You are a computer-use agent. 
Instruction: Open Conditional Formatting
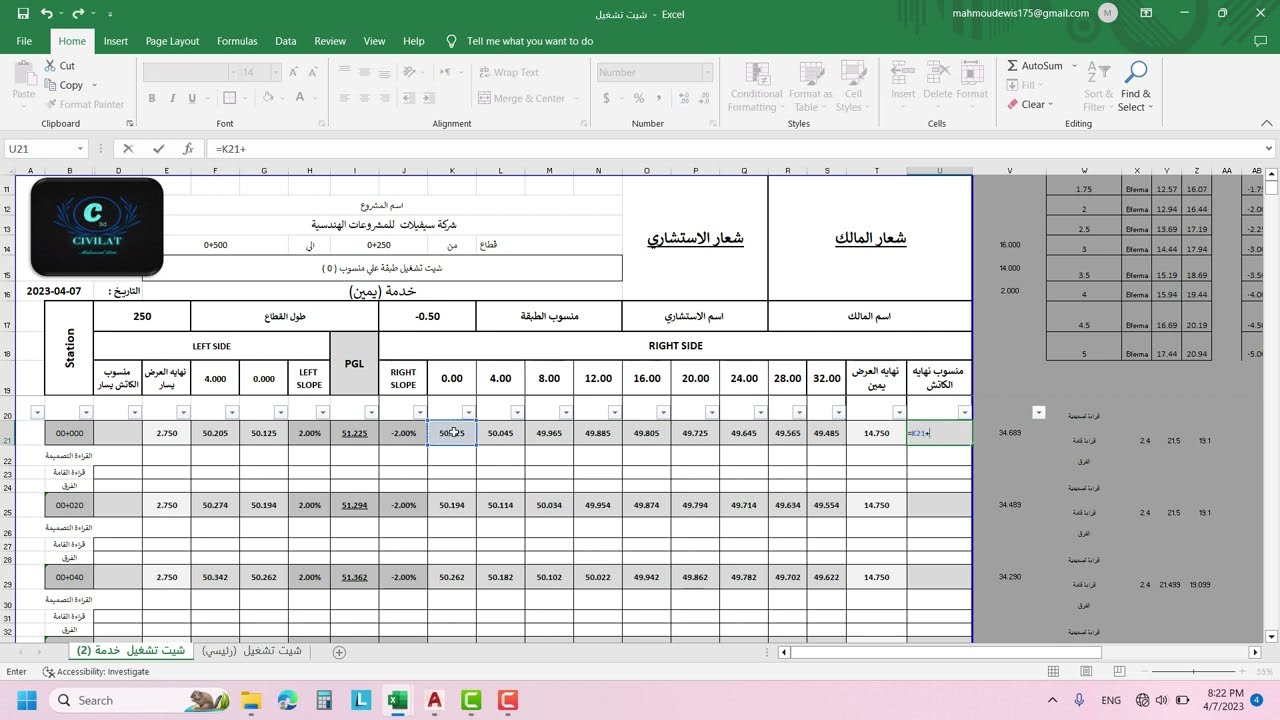coord(757,87)
